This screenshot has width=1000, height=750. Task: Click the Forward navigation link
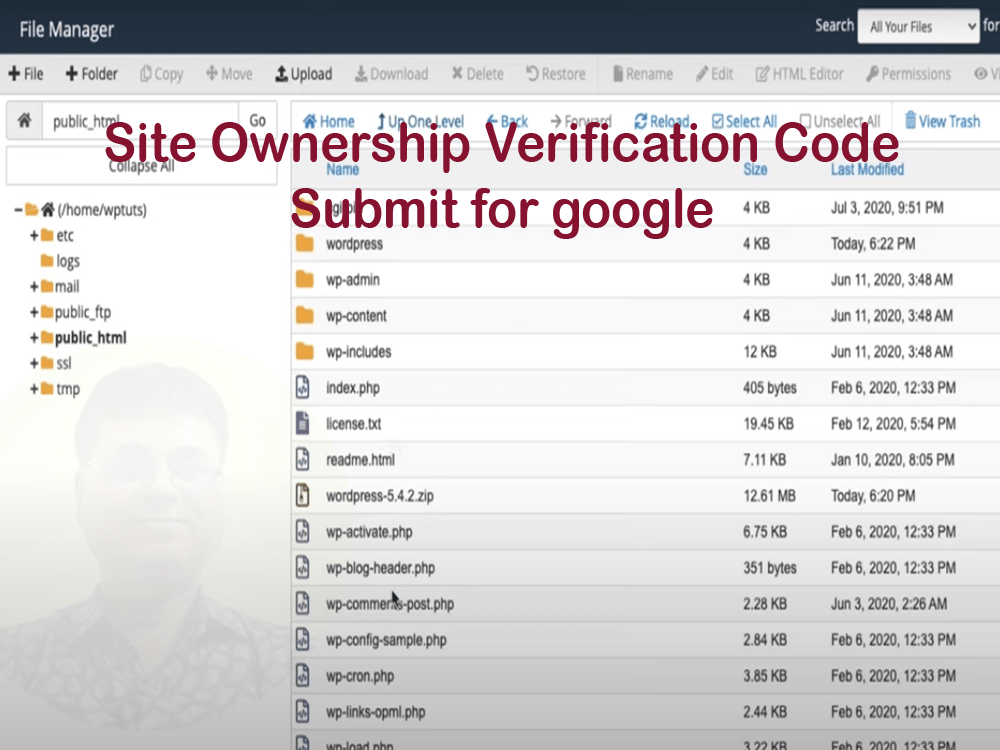coord(580,121)
